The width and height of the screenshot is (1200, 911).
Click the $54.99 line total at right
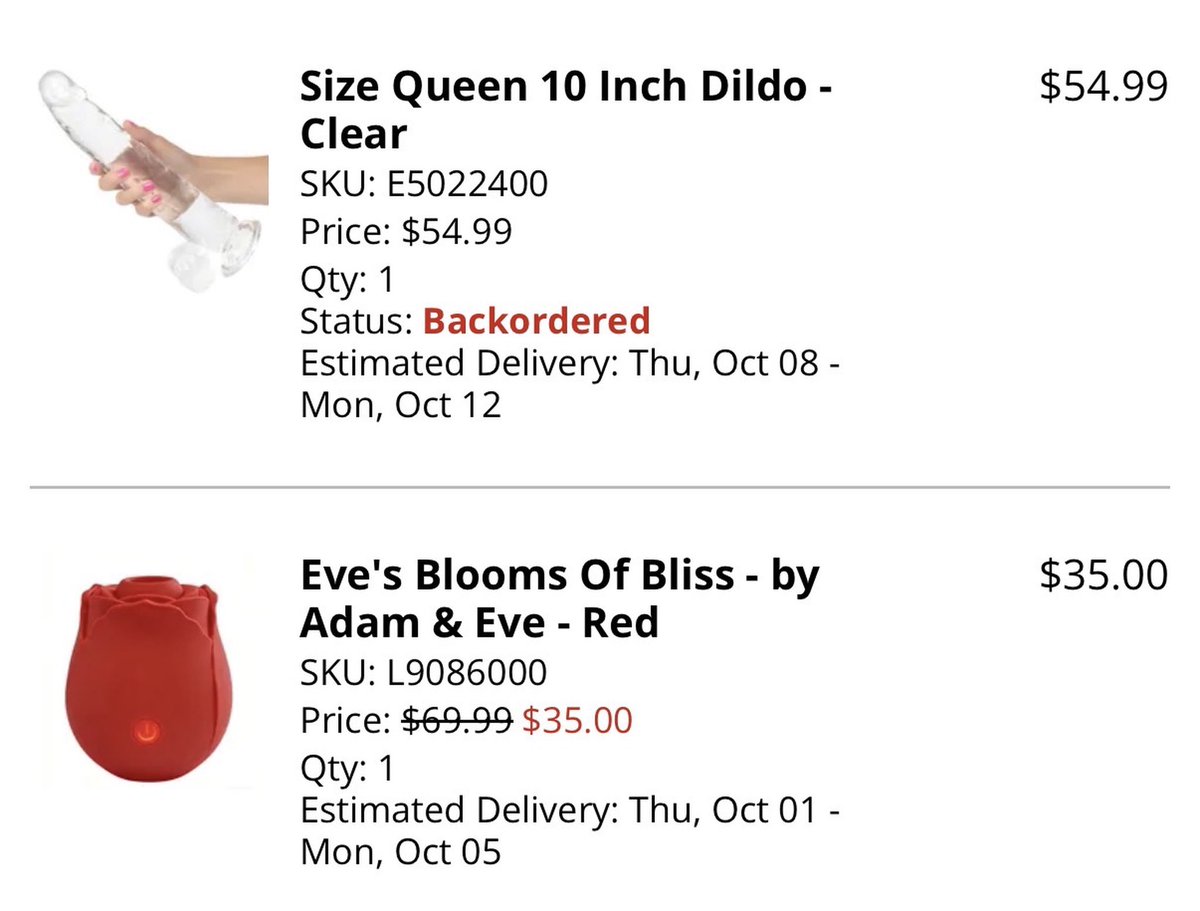(x=1103, y=88)
